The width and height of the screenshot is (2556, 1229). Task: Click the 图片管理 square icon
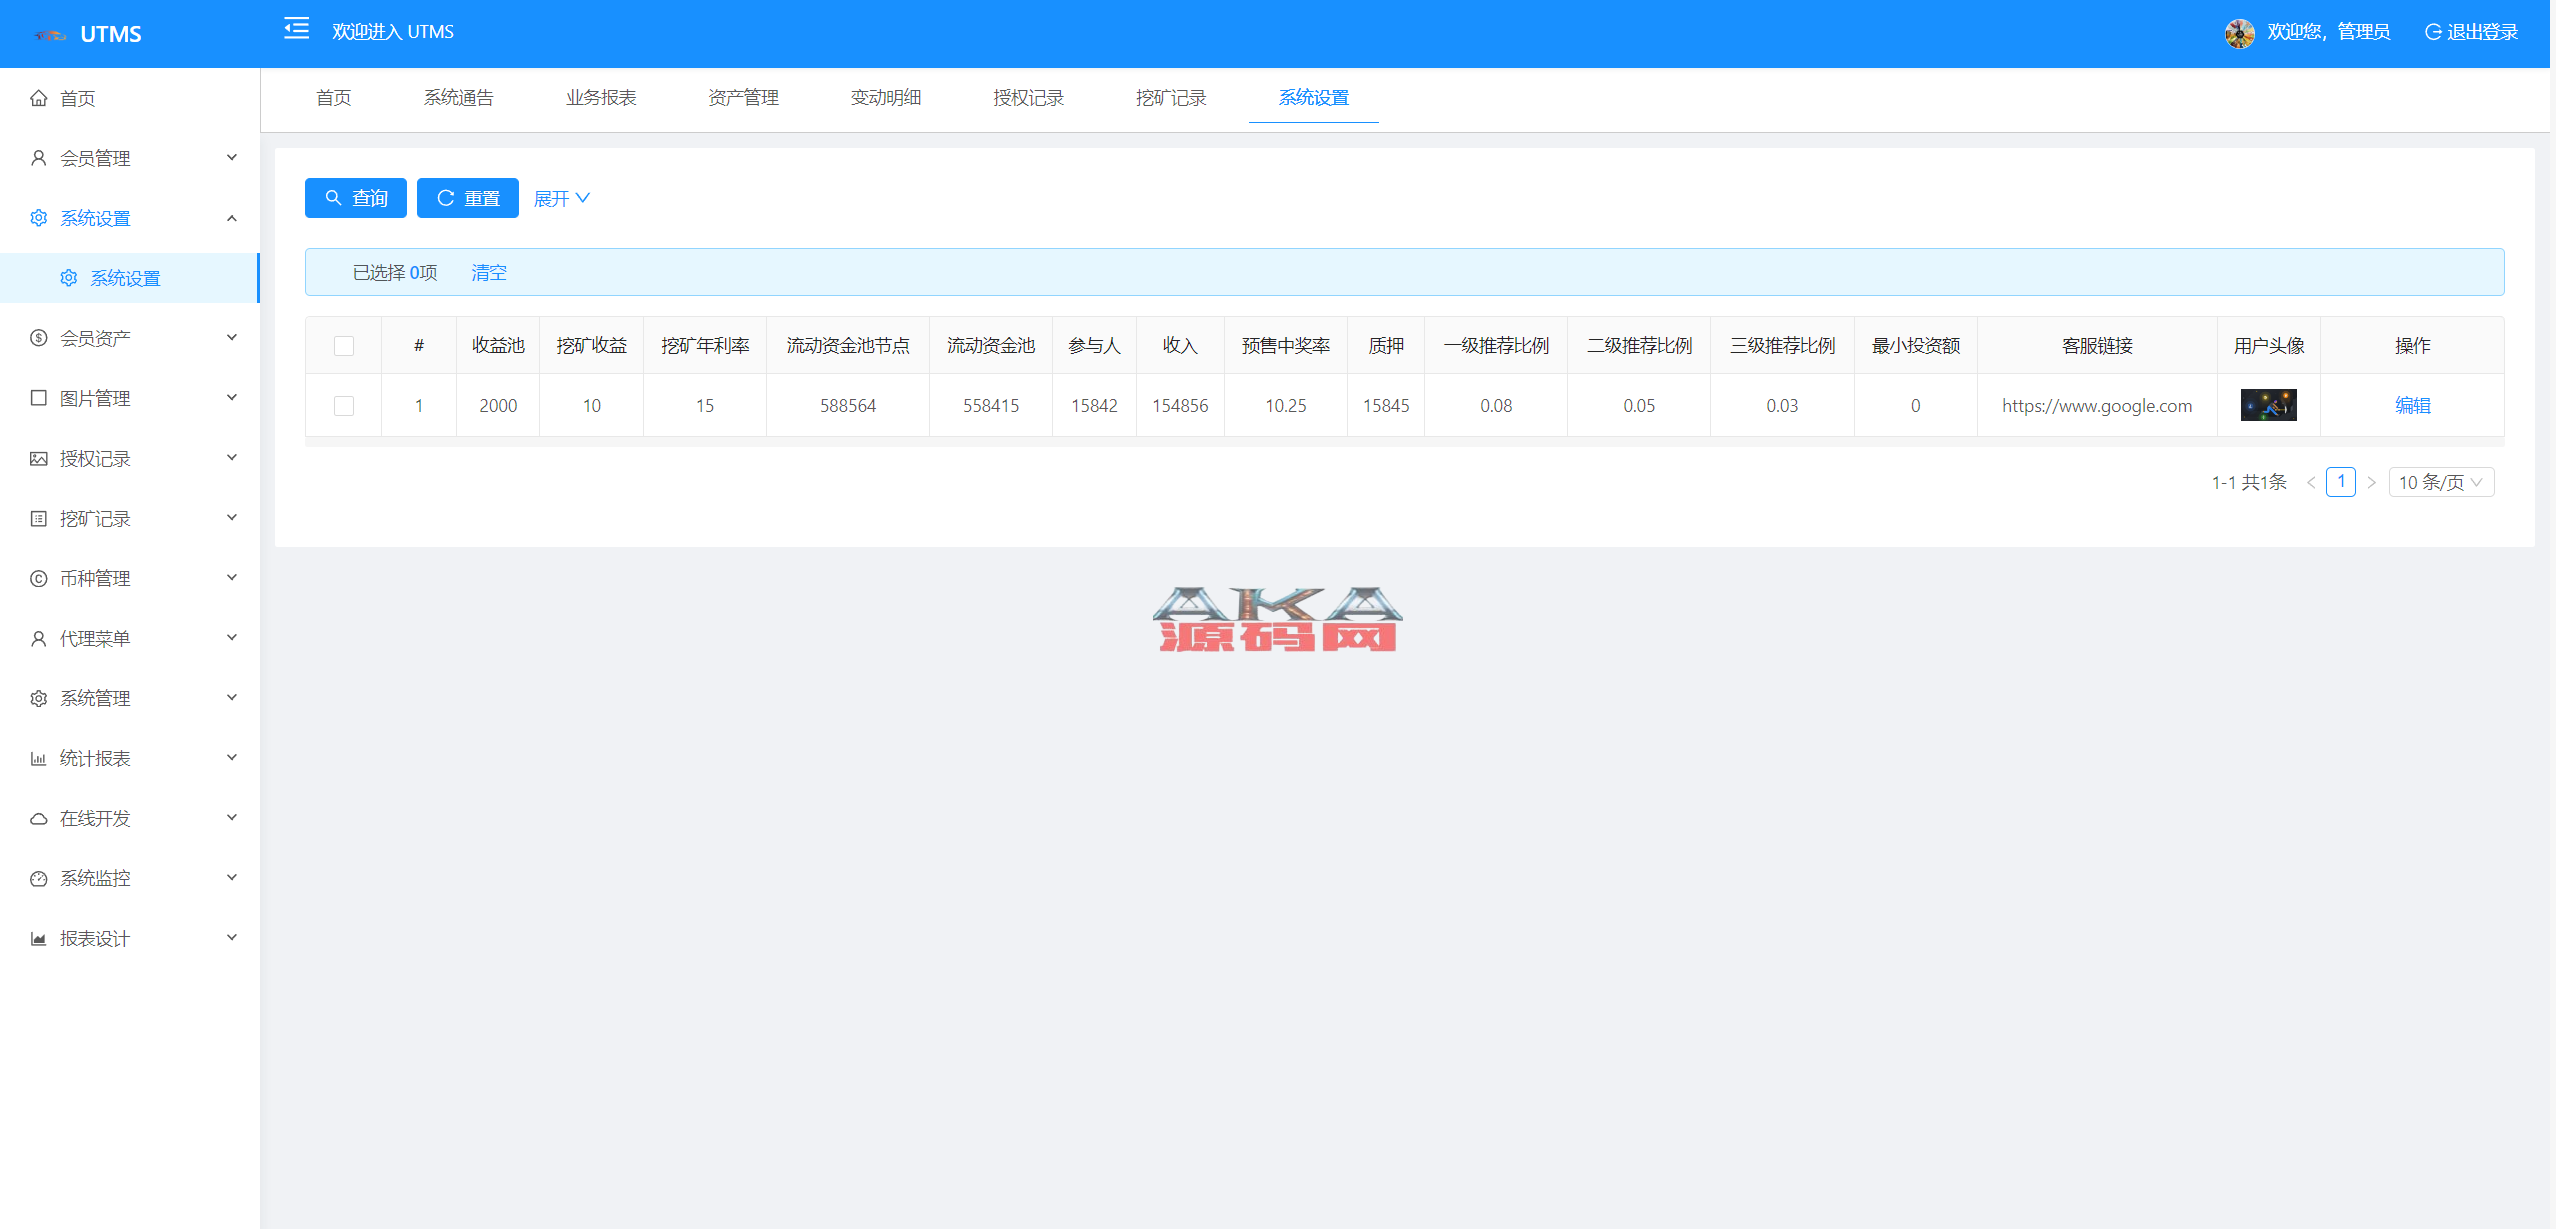click(39, 398)
